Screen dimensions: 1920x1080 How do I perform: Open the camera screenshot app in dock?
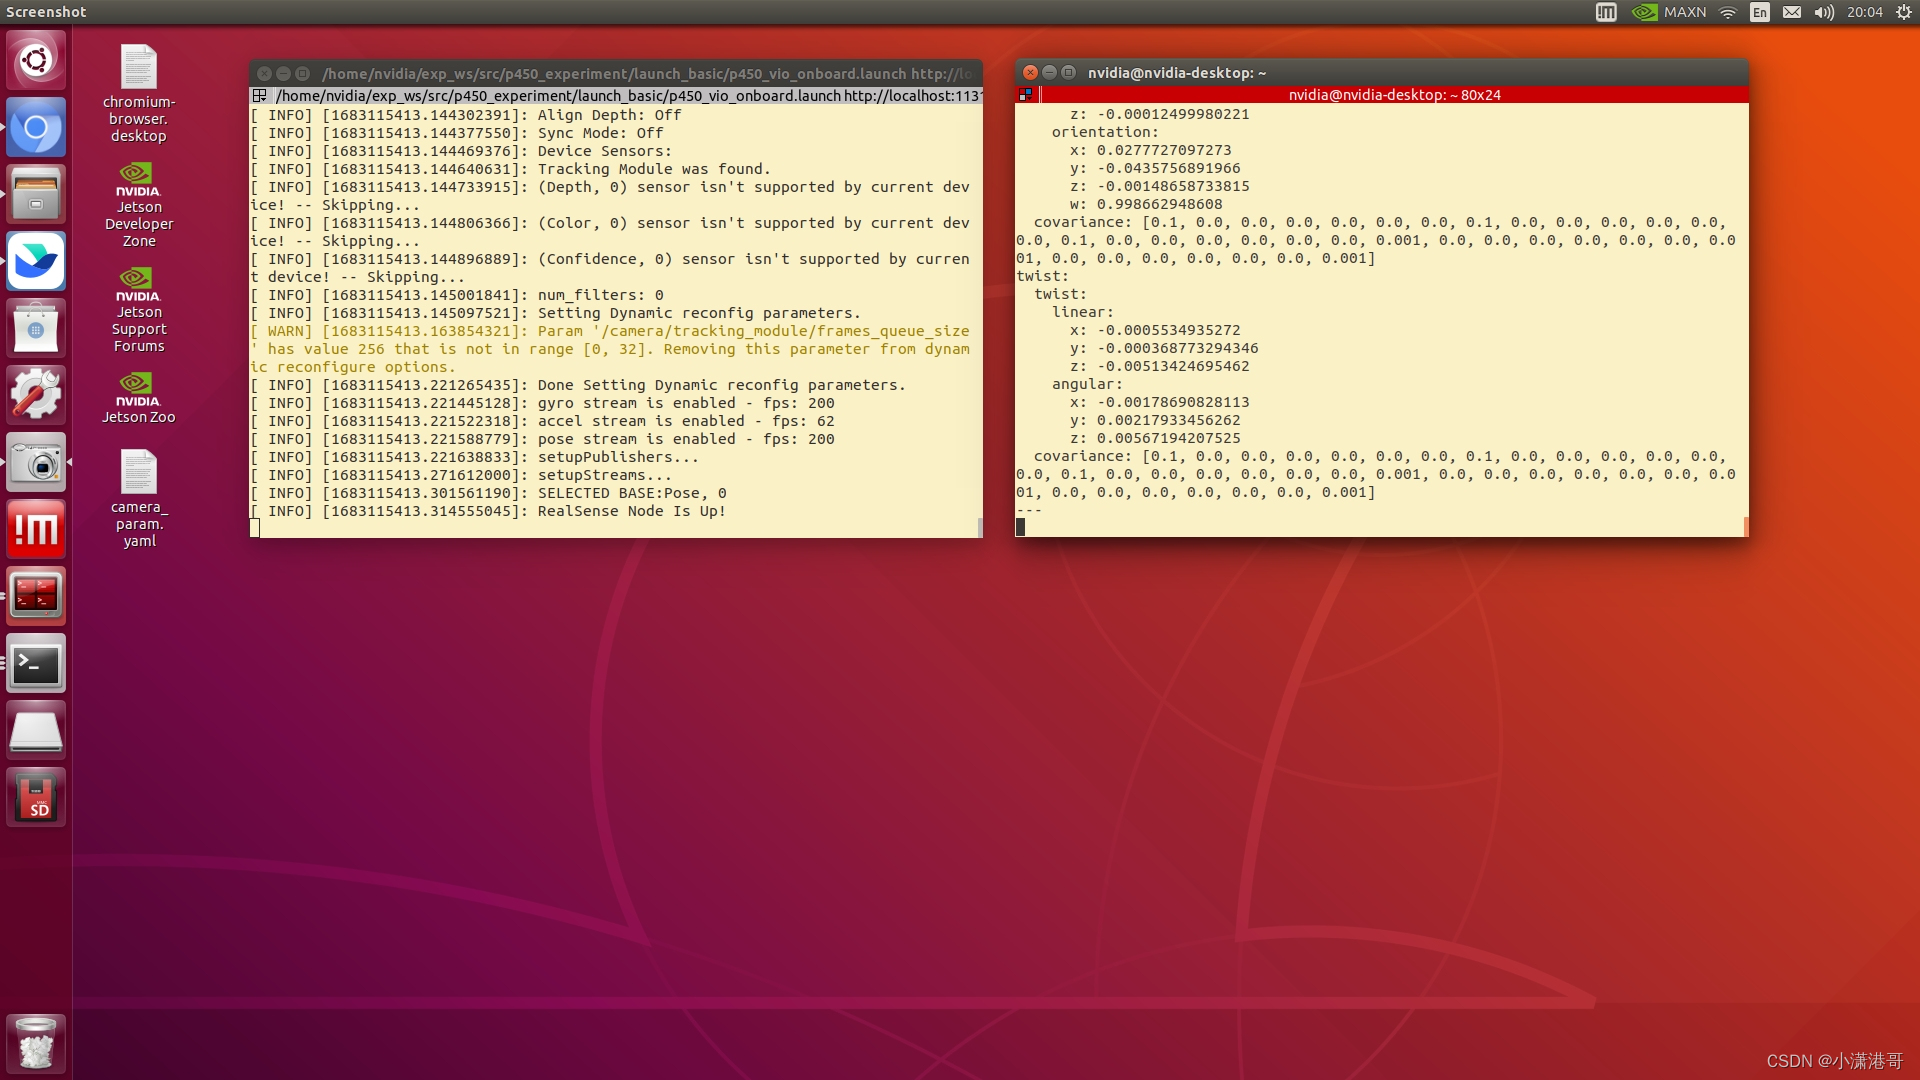pos(36,462)
